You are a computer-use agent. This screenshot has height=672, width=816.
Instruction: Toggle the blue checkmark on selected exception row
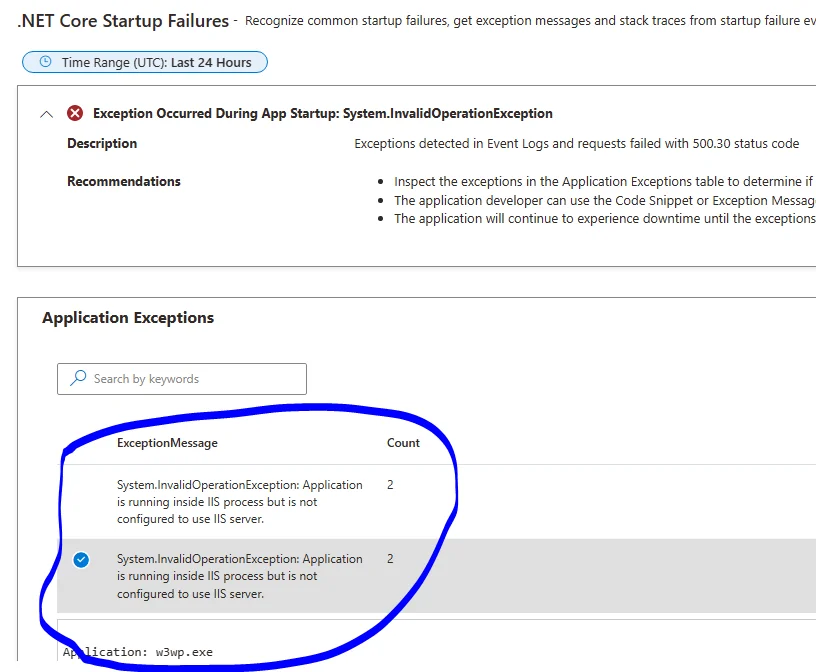(81, 560)
